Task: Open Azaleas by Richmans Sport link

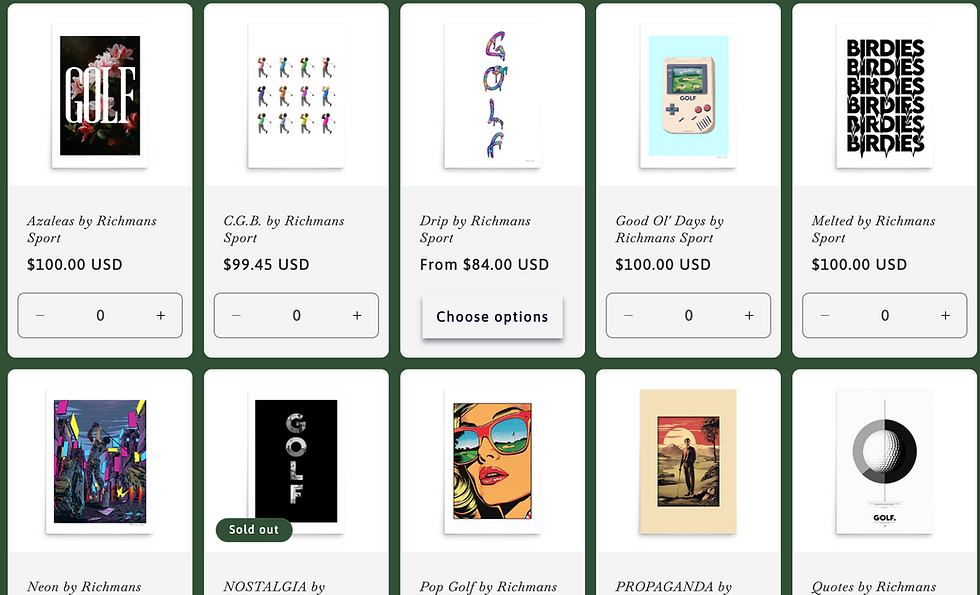Action: point(92,229)
